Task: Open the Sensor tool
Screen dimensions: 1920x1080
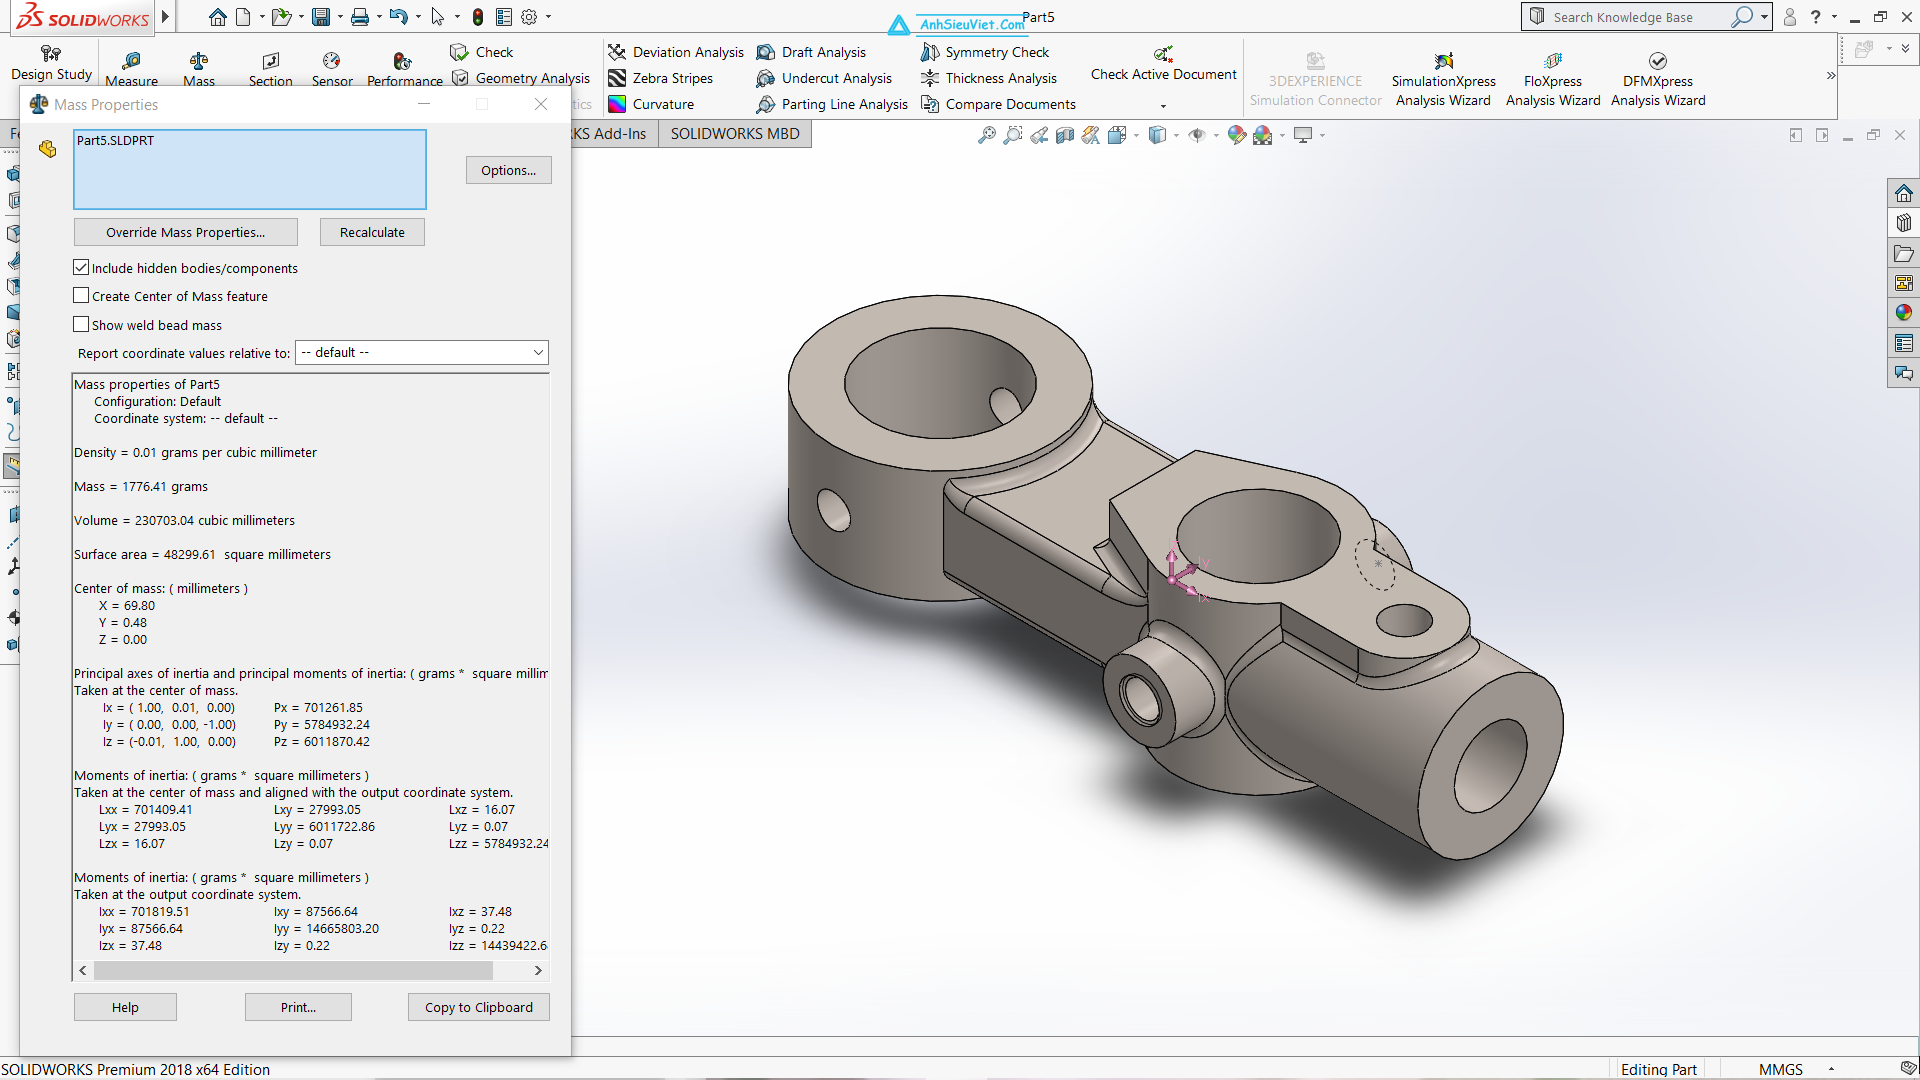Action: tap(332, 70)
